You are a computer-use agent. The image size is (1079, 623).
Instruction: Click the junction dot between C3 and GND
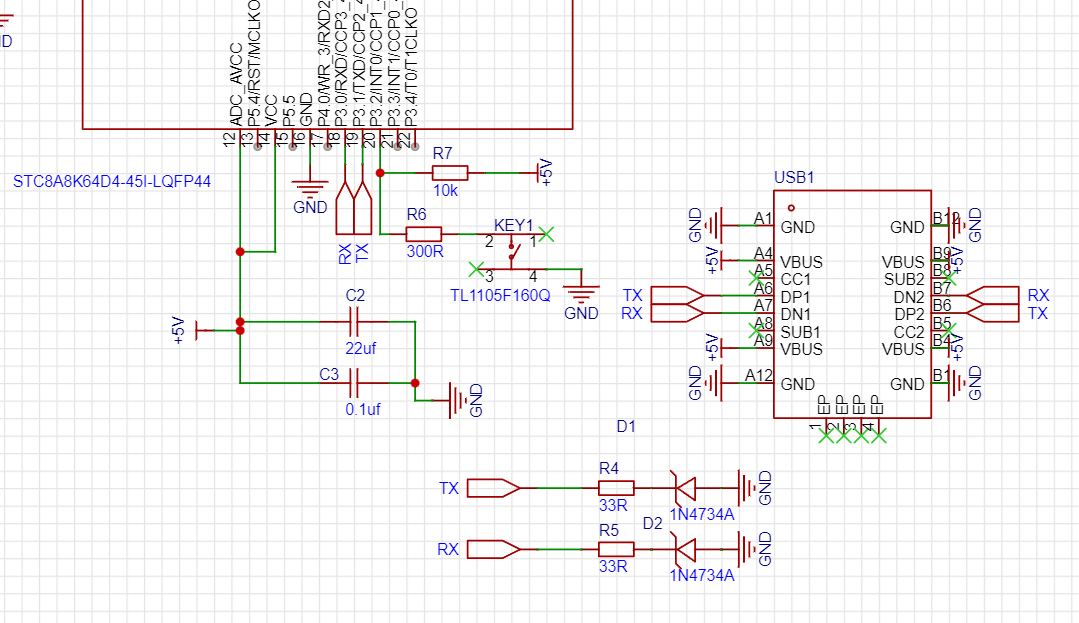click(415, 383)
